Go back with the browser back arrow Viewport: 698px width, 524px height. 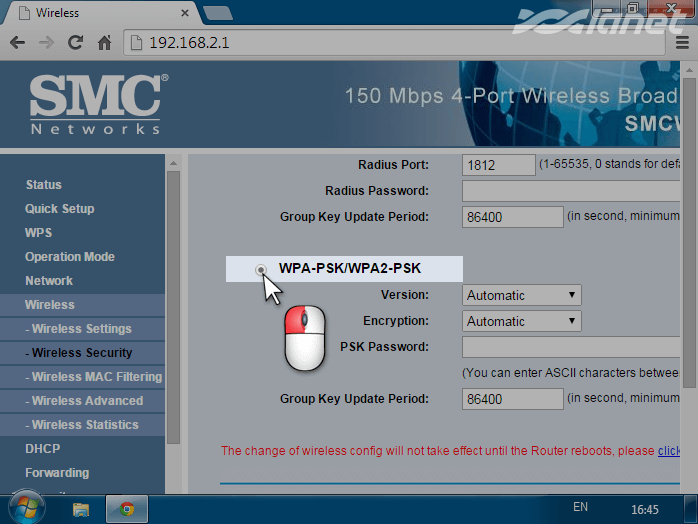click(x=17, y=43)
